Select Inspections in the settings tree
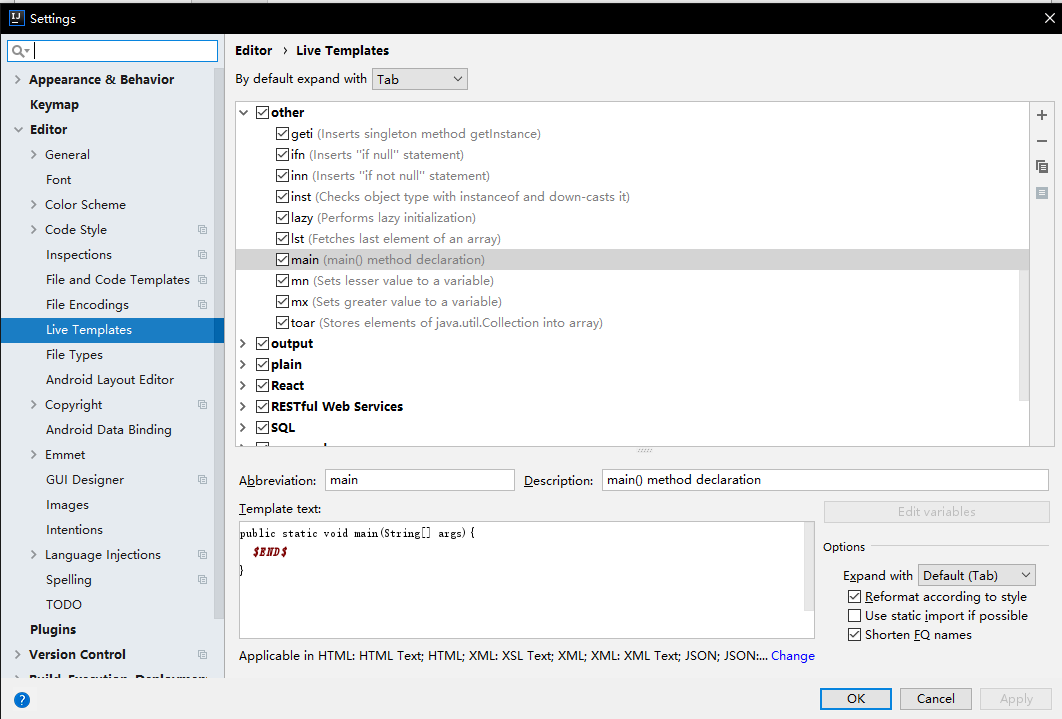This screenshot has height=719, width=1062. (x=79, y=255)
